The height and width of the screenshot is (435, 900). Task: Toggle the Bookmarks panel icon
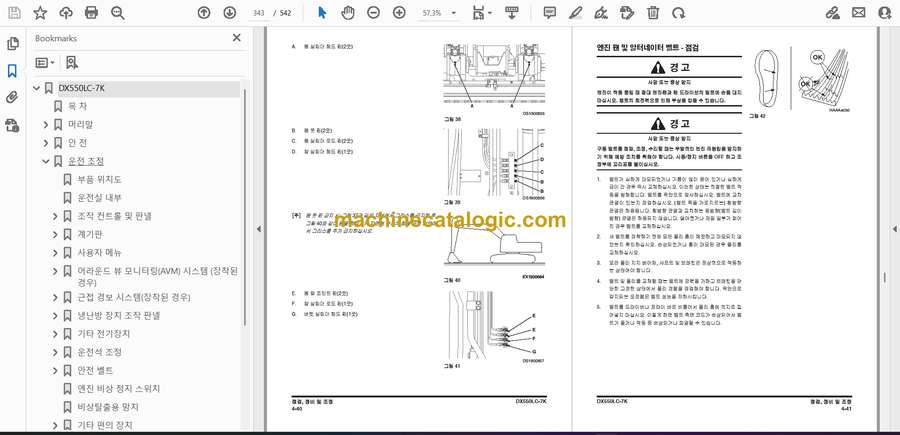tap(13, 71)
